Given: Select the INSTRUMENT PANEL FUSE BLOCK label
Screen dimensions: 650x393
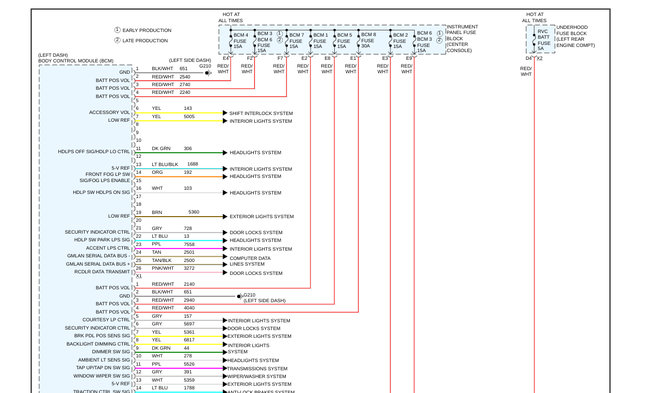Looking at the screenshot, I should click(462, 38).
